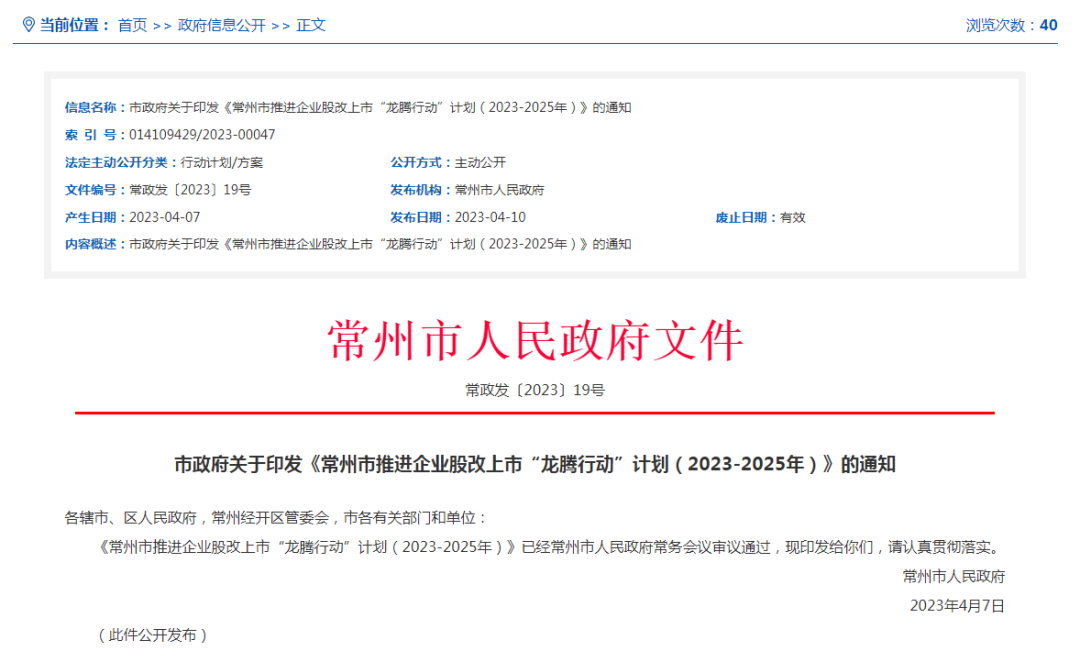Click the 主动公开 disclosure method text
The image size is (1080, 651).
point(481,161)
